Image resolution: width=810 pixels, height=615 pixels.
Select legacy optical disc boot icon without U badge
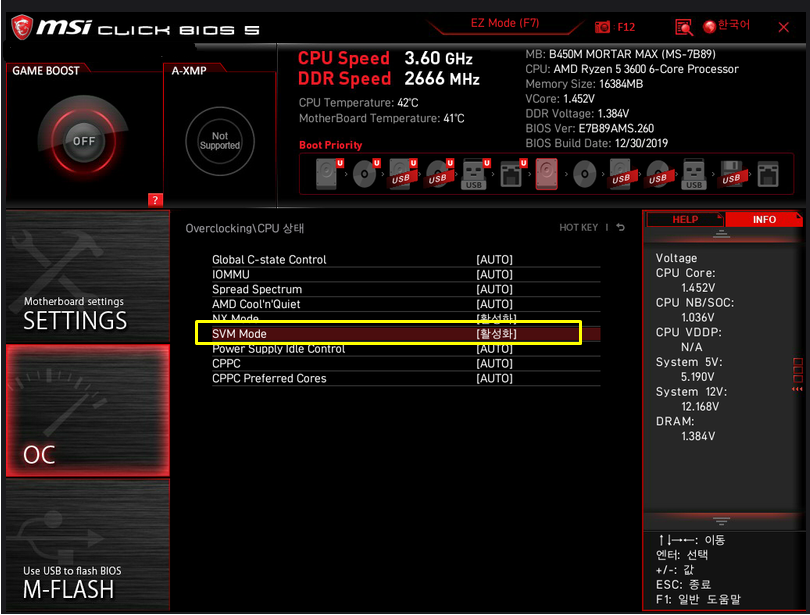point(584,175)
